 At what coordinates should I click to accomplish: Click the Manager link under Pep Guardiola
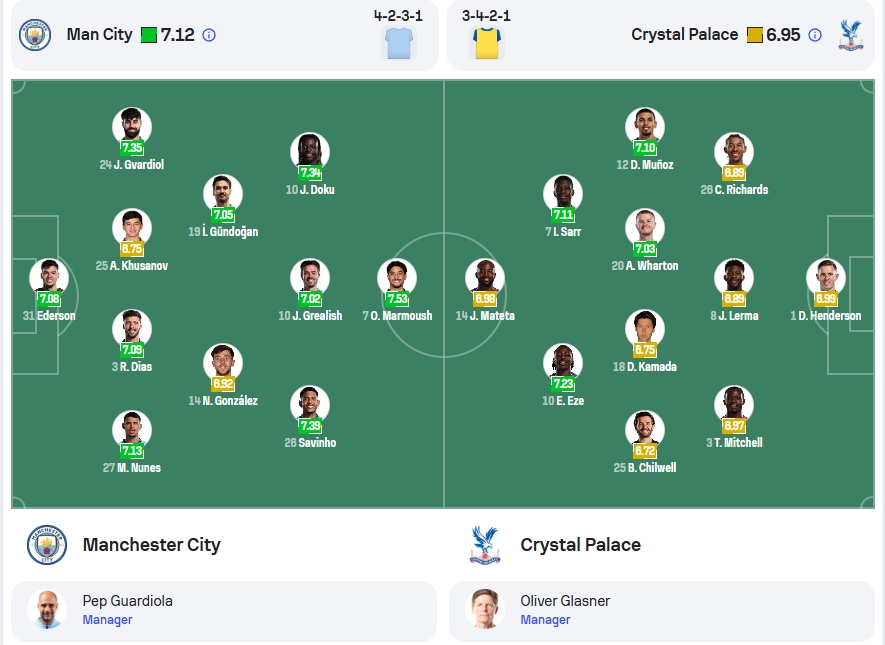point(107,620)
